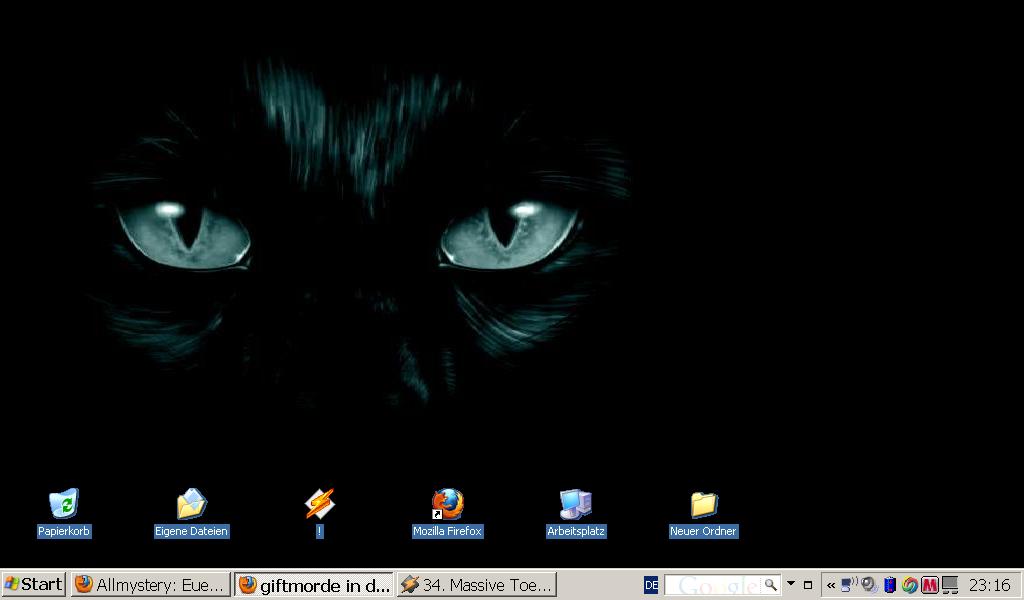1024x600 pixels.
Task: Click the network computers tray icon
Action: (950, 585)
